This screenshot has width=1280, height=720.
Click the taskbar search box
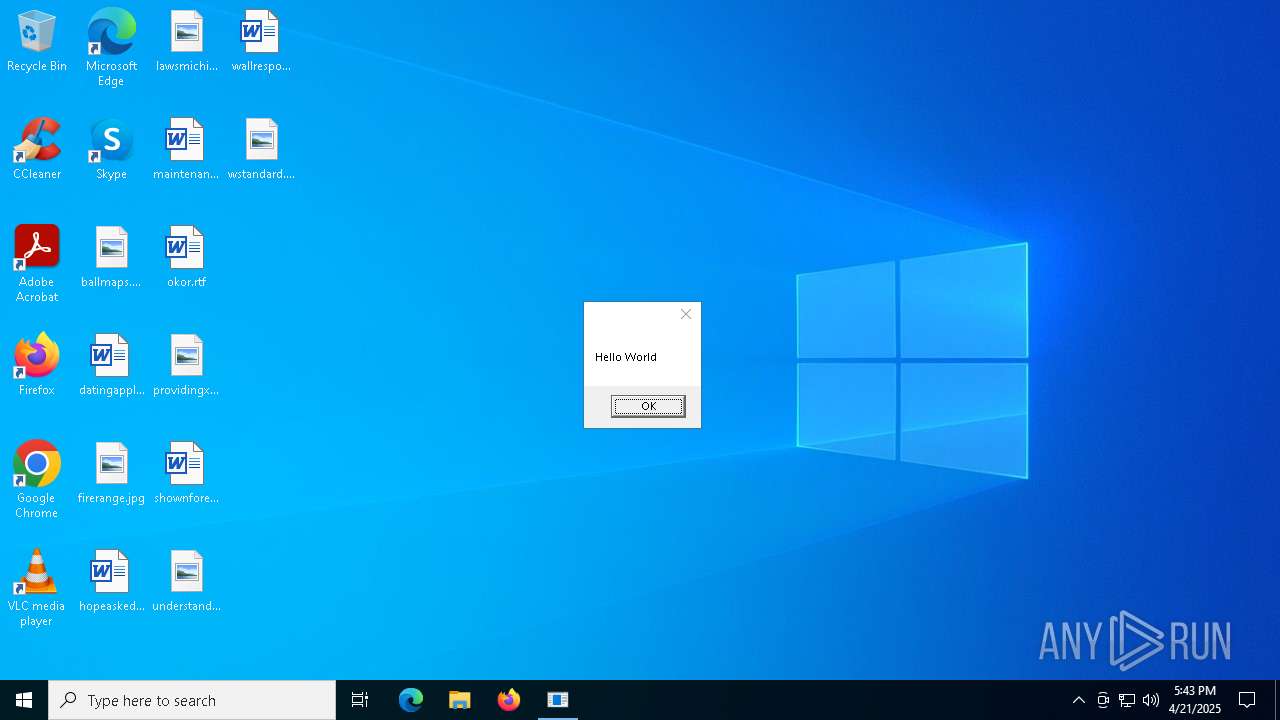192,700
